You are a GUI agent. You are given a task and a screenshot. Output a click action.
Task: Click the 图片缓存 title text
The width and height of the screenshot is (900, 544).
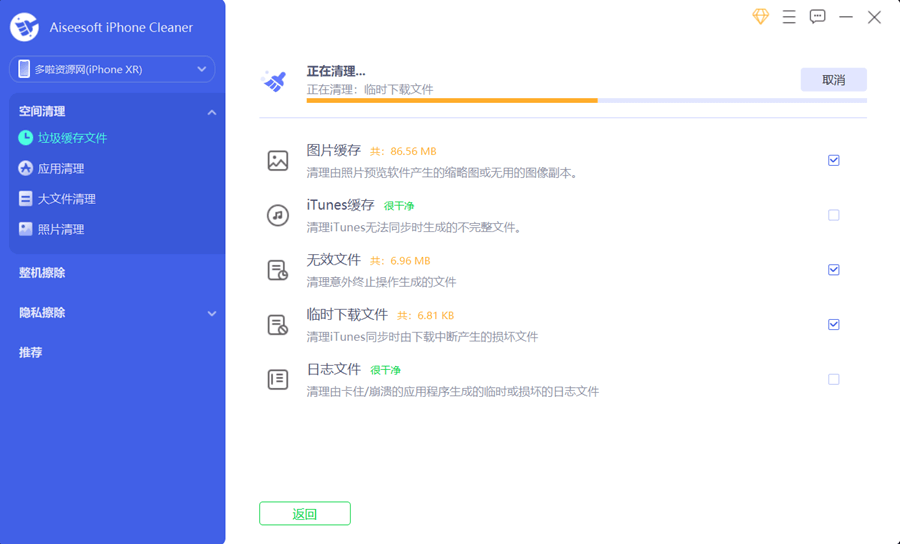point(333,150)
